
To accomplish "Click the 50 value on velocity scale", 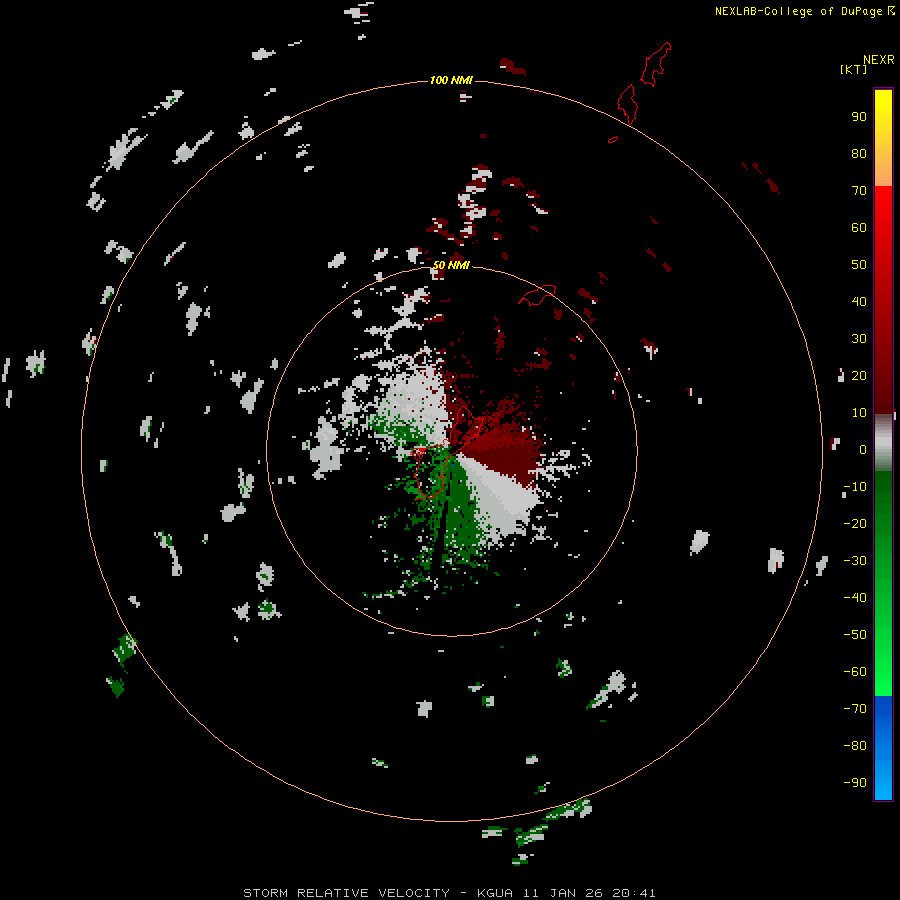I will pyautogui.click(x=859, y=265).
